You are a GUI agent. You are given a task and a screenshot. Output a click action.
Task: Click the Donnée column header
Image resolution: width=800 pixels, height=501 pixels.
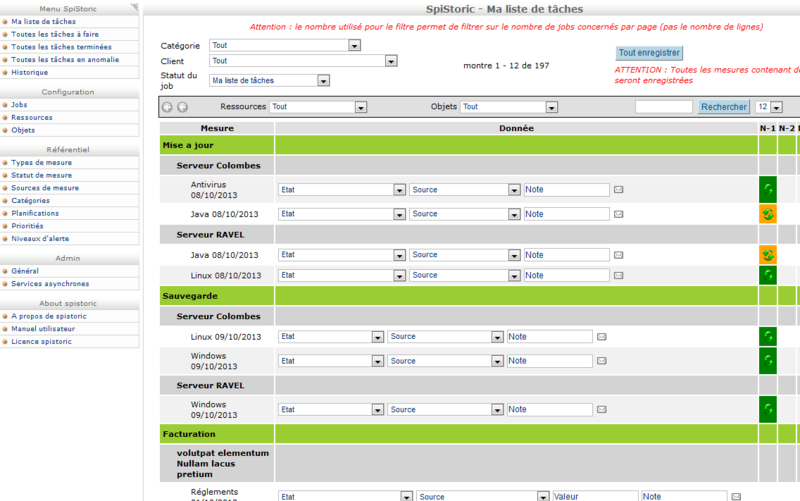(x=516, y=129)
